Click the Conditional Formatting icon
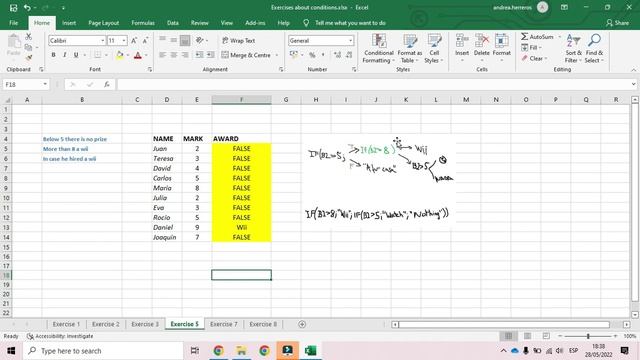Viewport: 640px width, 360px height. click(x=379, y=42)
